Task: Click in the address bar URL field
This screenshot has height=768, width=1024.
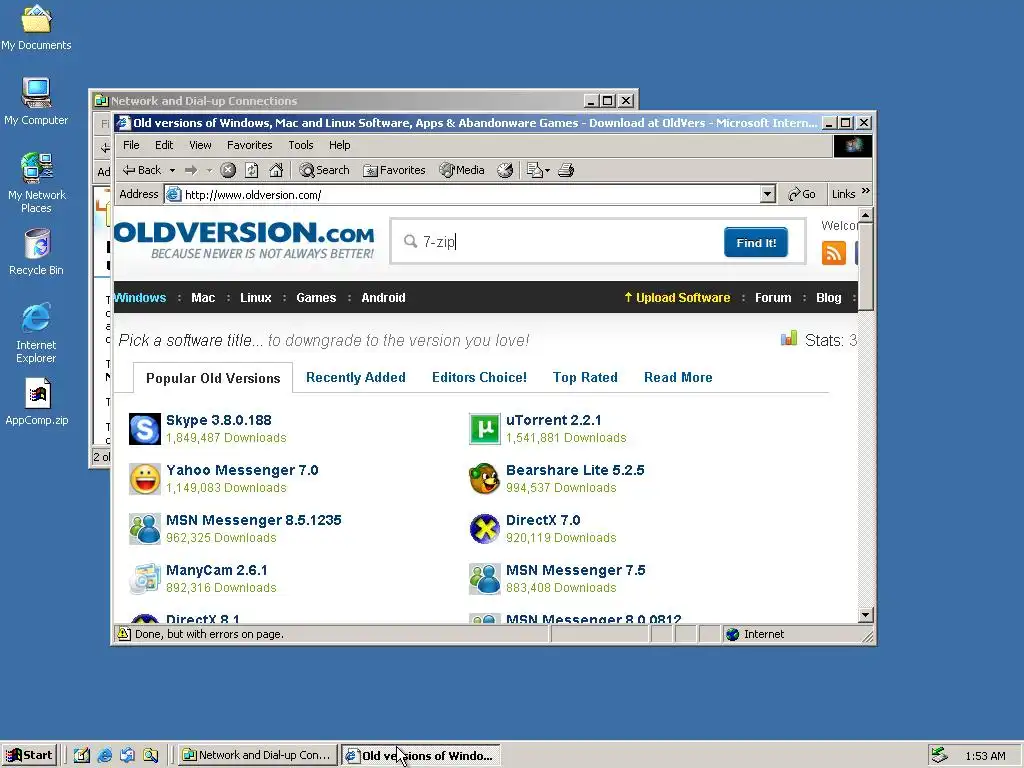Action: click(x=462, y=195)
